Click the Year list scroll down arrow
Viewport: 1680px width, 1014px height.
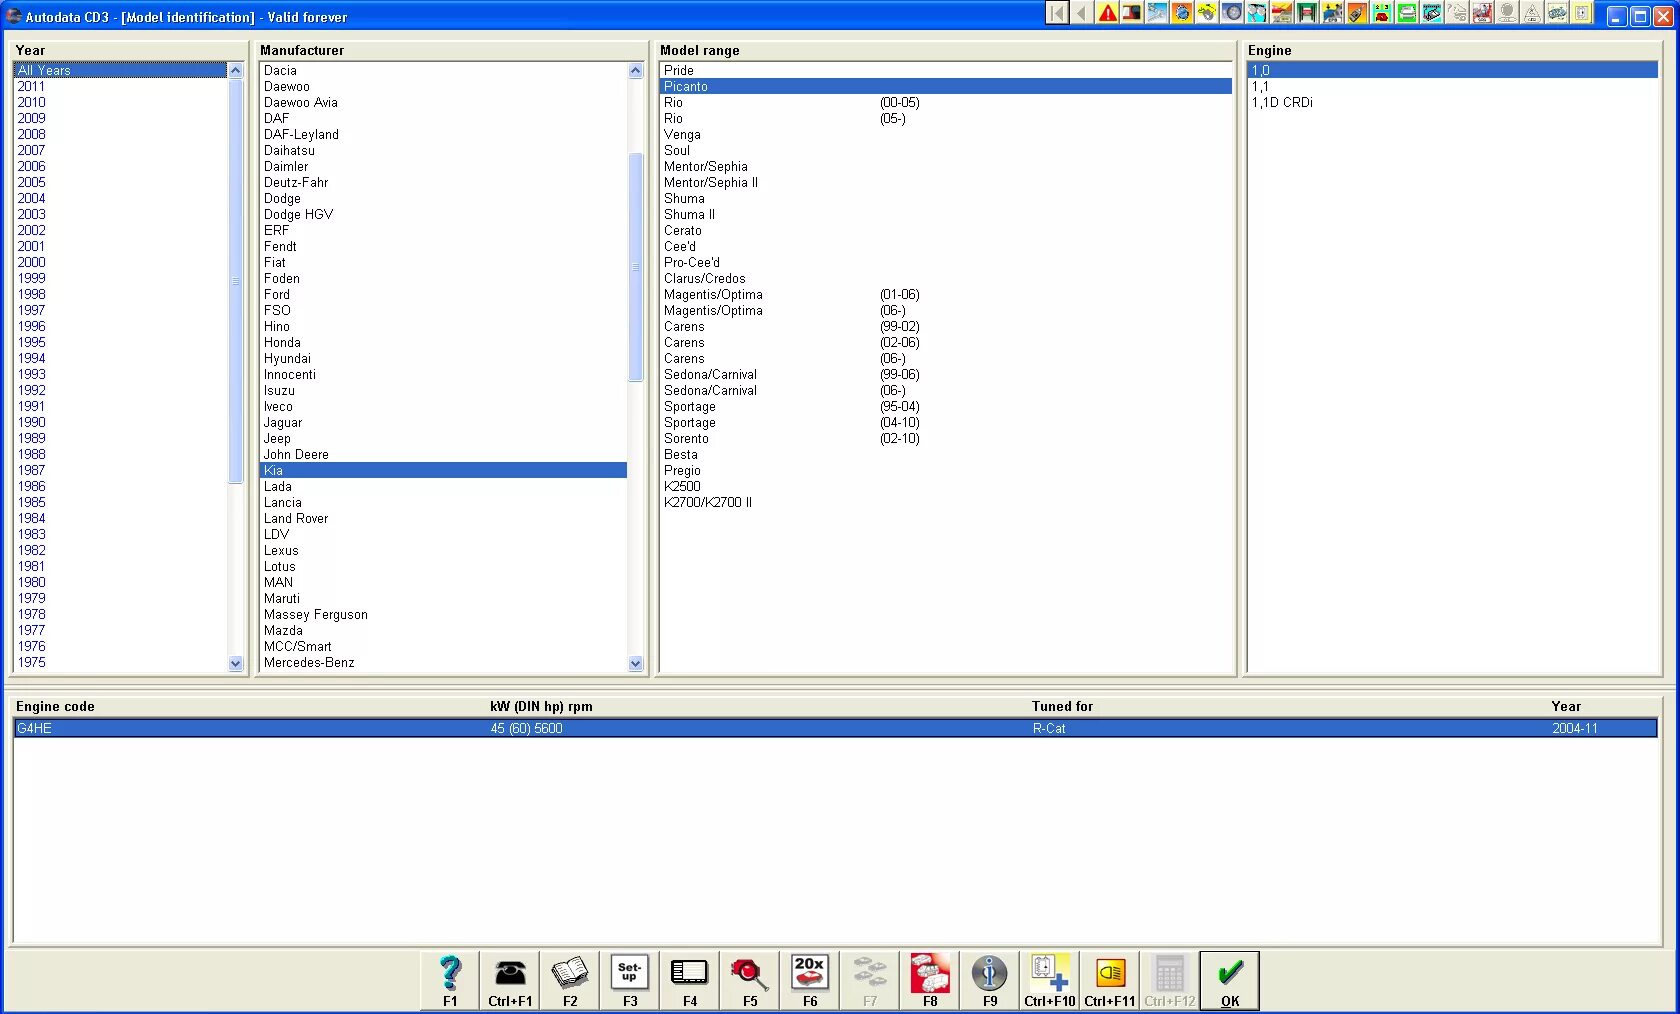pyautogui.click(x=236, y=663)
